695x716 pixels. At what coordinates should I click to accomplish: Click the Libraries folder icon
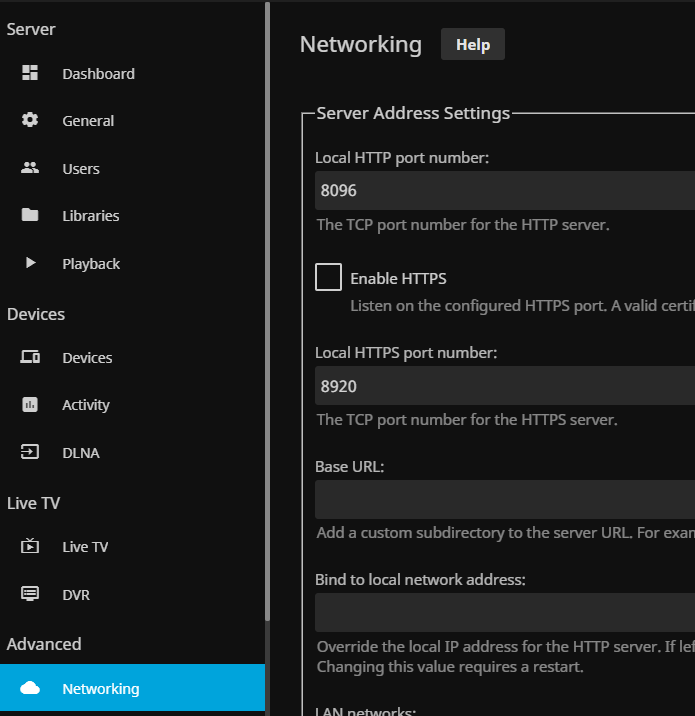[x=30, y=215]
